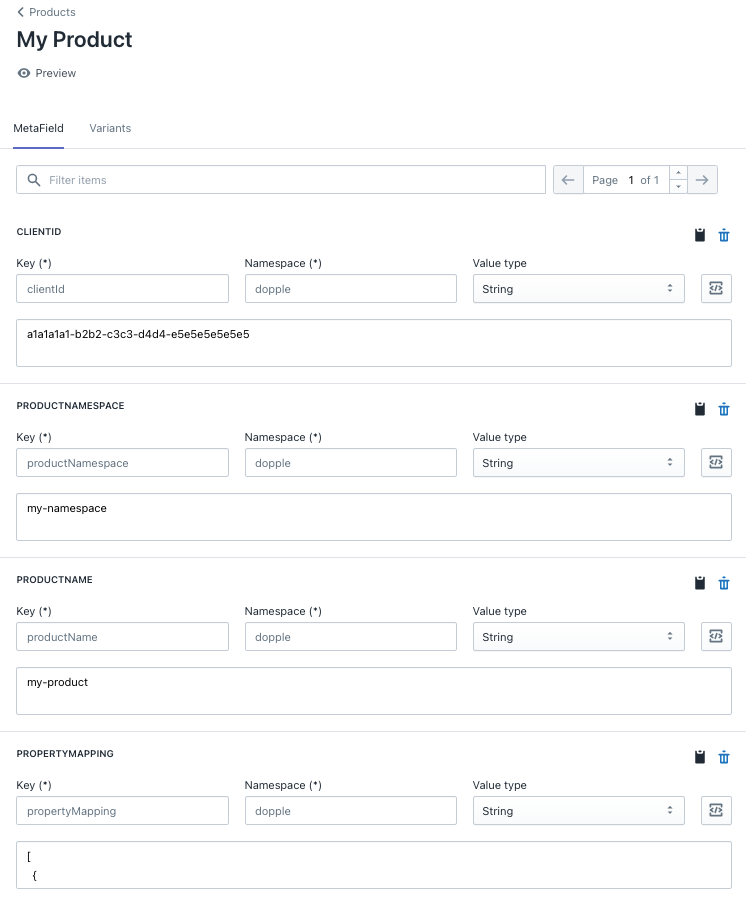This screenshot has height=899, width=746.
Task: Copy the CLIENTID metafield to clipboard
Action: pyautogui.click(x=699, y=235)
